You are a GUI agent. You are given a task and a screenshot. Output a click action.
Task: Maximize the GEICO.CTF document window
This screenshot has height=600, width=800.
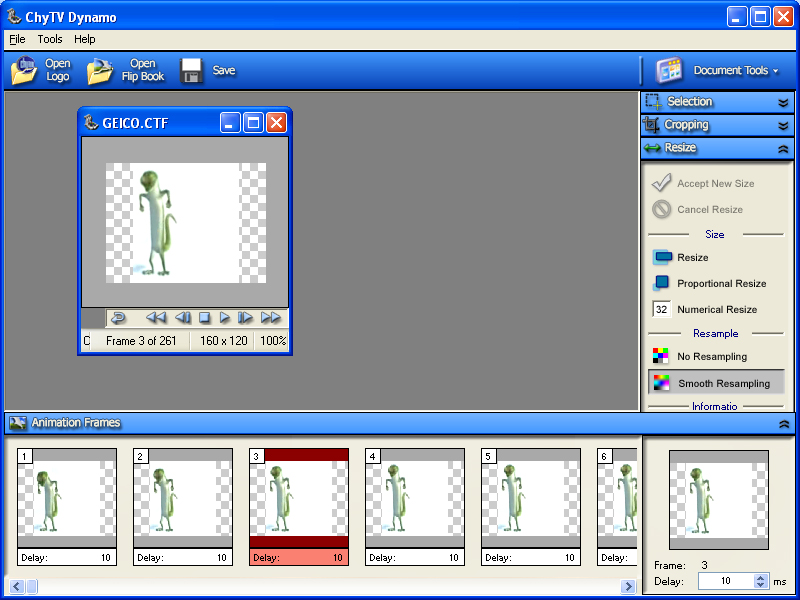point(253,123)
